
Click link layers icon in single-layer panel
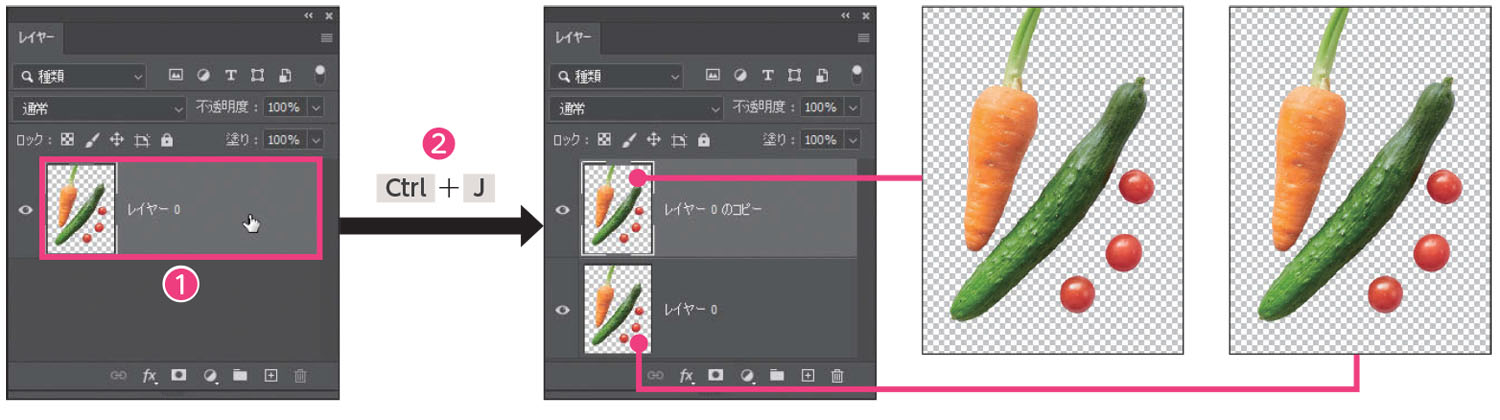coord(119,376)
